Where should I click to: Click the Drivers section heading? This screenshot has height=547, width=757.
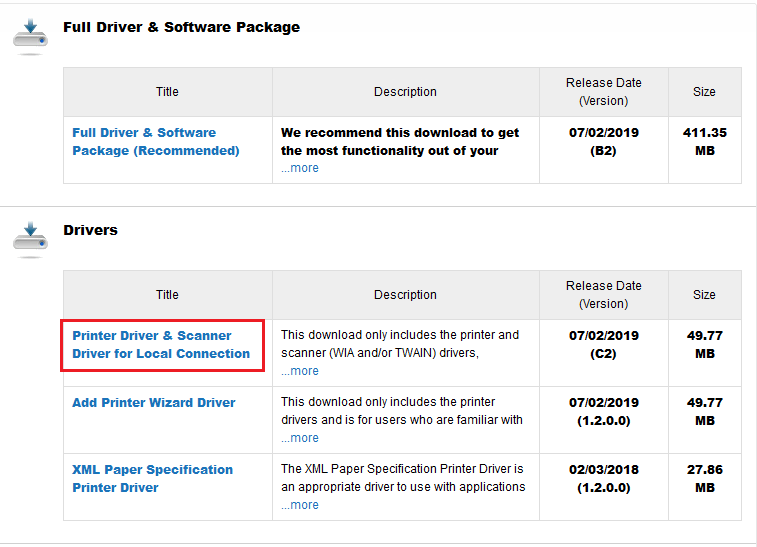pyautogui.click(x=90, y=230)
